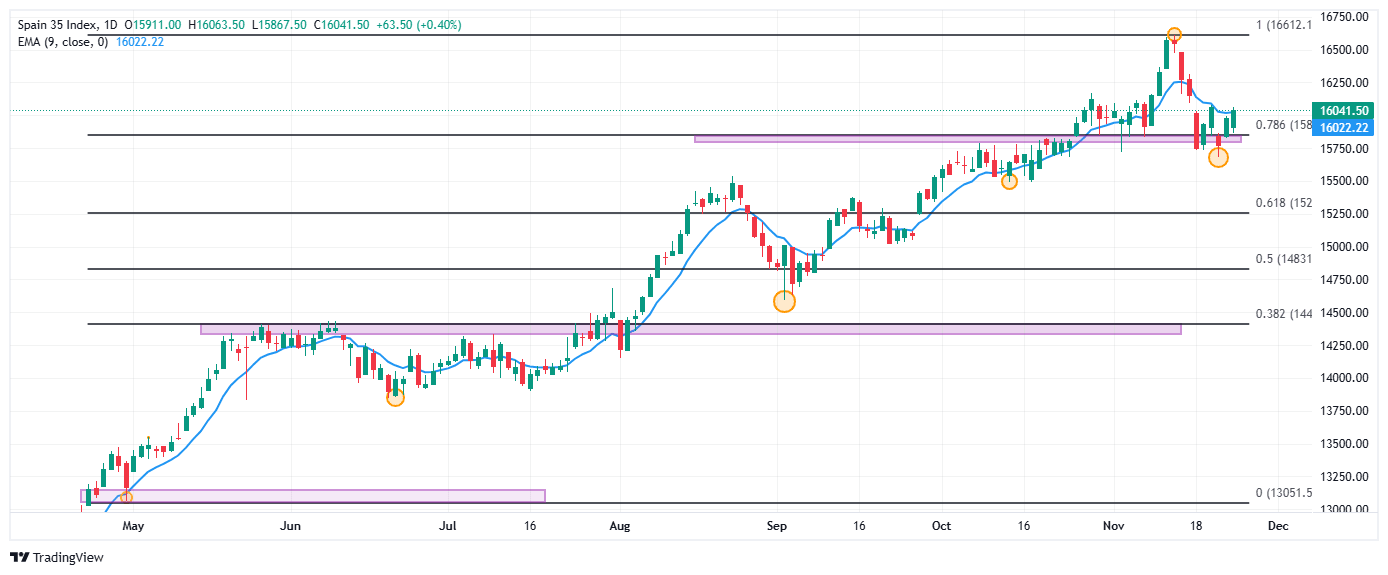
Task: Click the green 16041.50 current price tag
Action: click(x=1343, y=111)
